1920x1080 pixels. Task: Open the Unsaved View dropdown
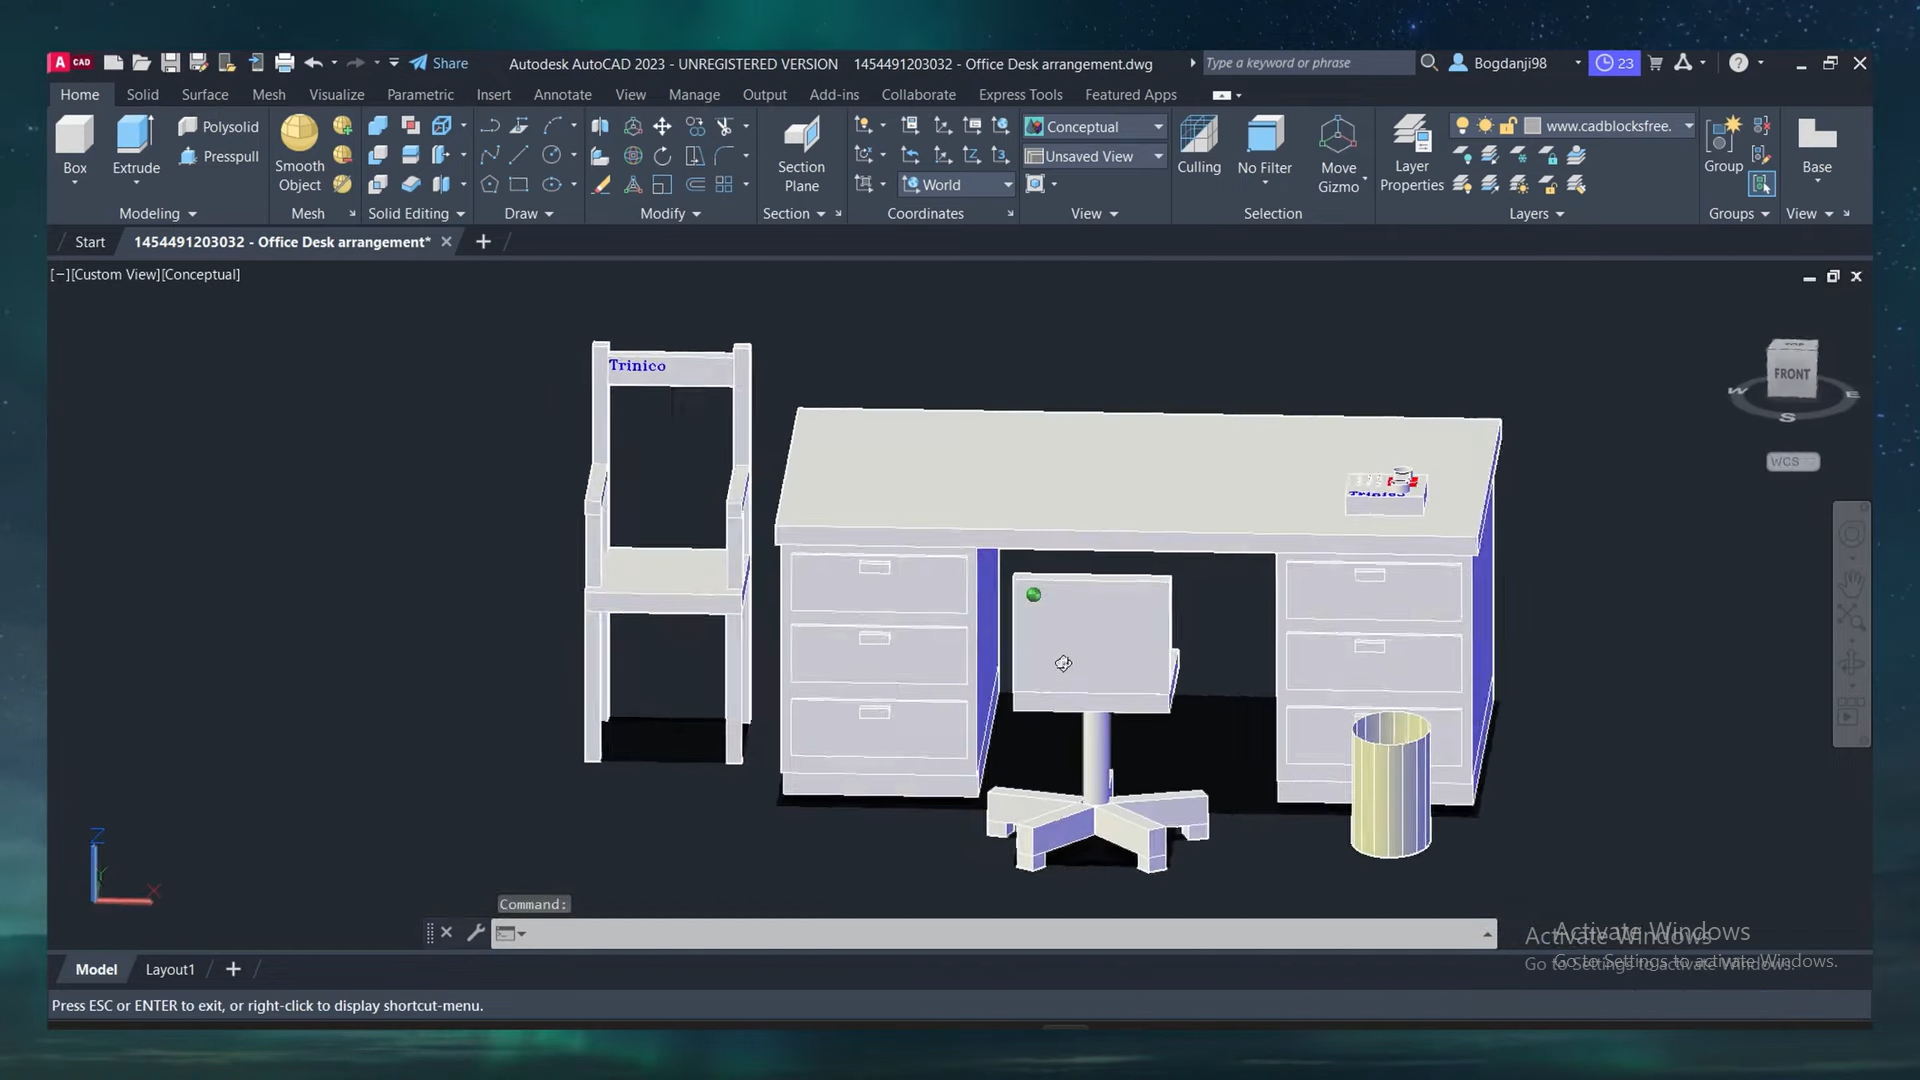pos(1094,156)
